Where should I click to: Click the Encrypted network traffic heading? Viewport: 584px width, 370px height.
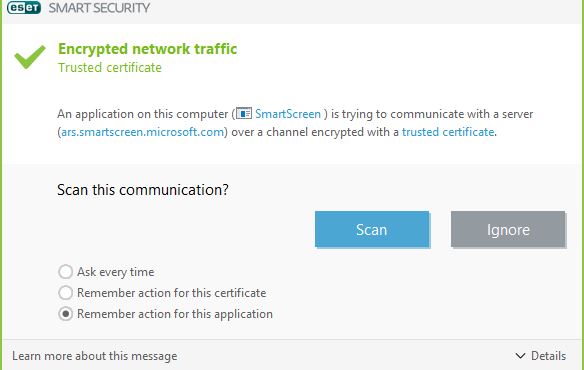147,49
